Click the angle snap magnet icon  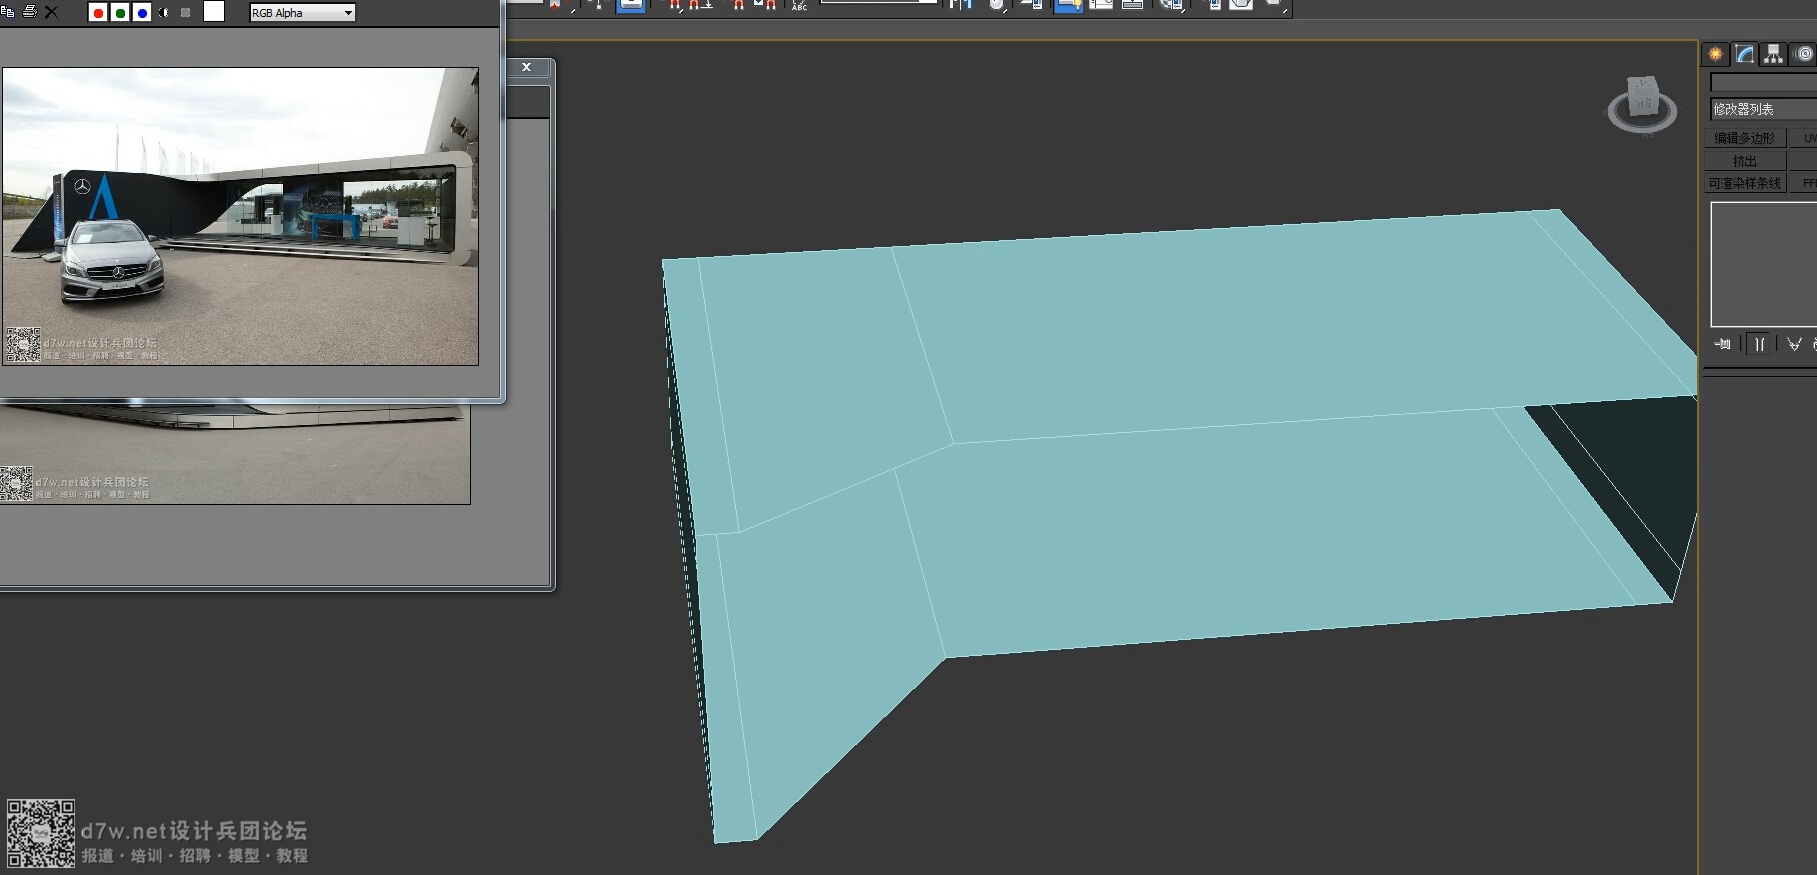(700, 6)
